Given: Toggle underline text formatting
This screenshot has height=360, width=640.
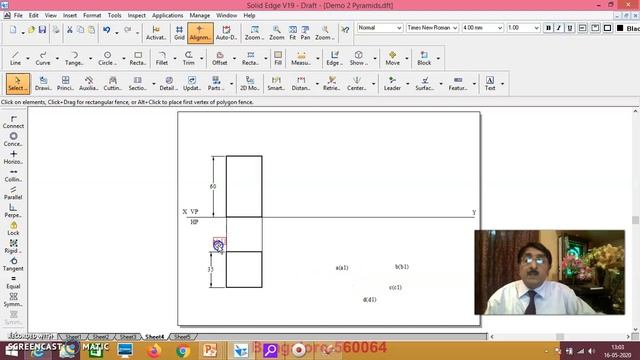Looking at the screenshot, I should point(570,28).
